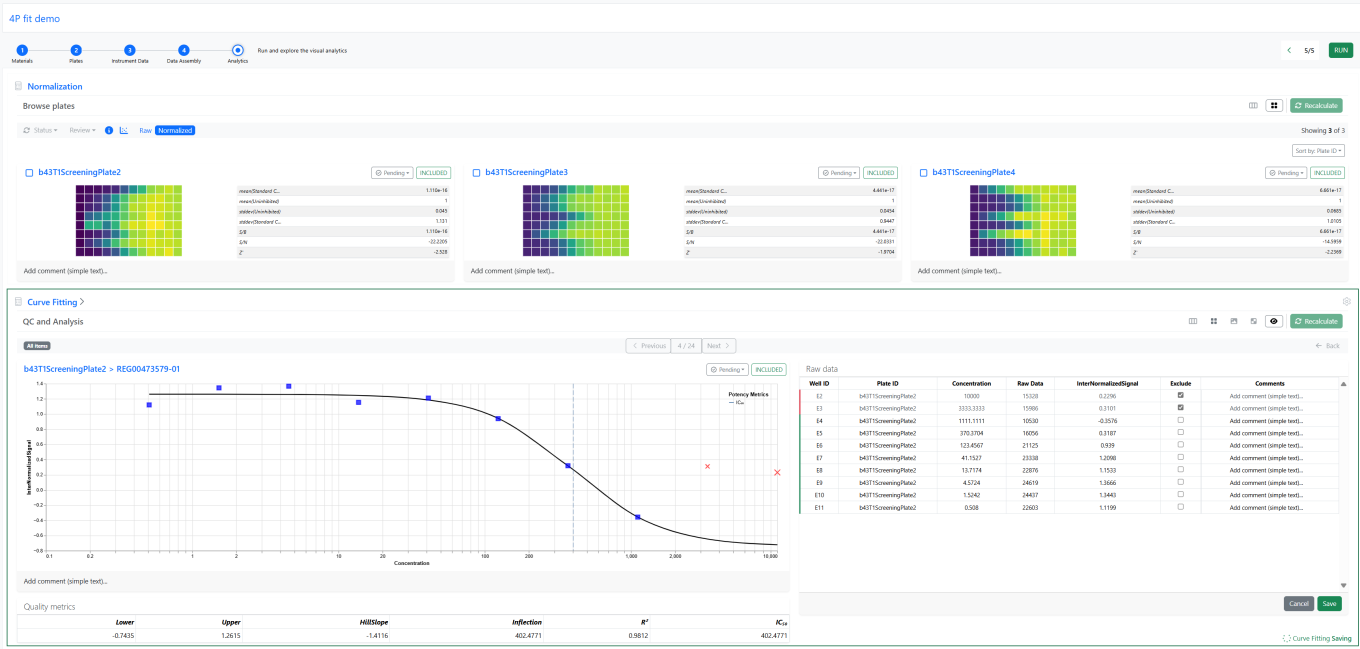Click the image view icon in Curve Fitting

(x=1233, y=321)
